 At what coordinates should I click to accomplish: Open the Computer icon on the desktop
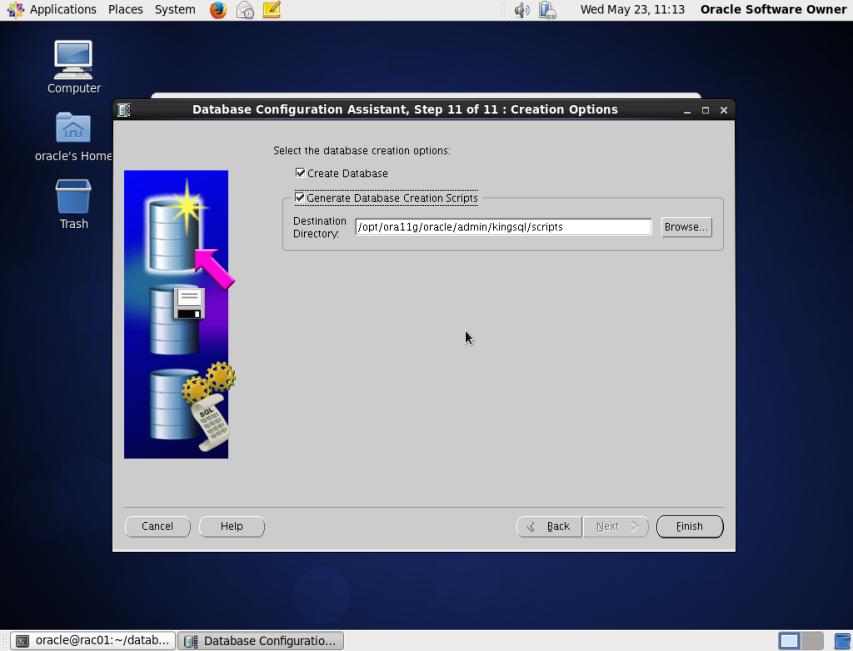(72, 60)
